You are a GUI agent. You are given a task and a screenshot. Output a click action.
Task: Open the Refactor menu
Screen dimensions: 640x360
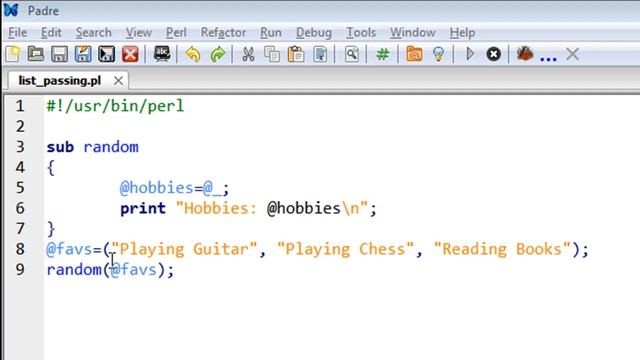coord(223,33)
